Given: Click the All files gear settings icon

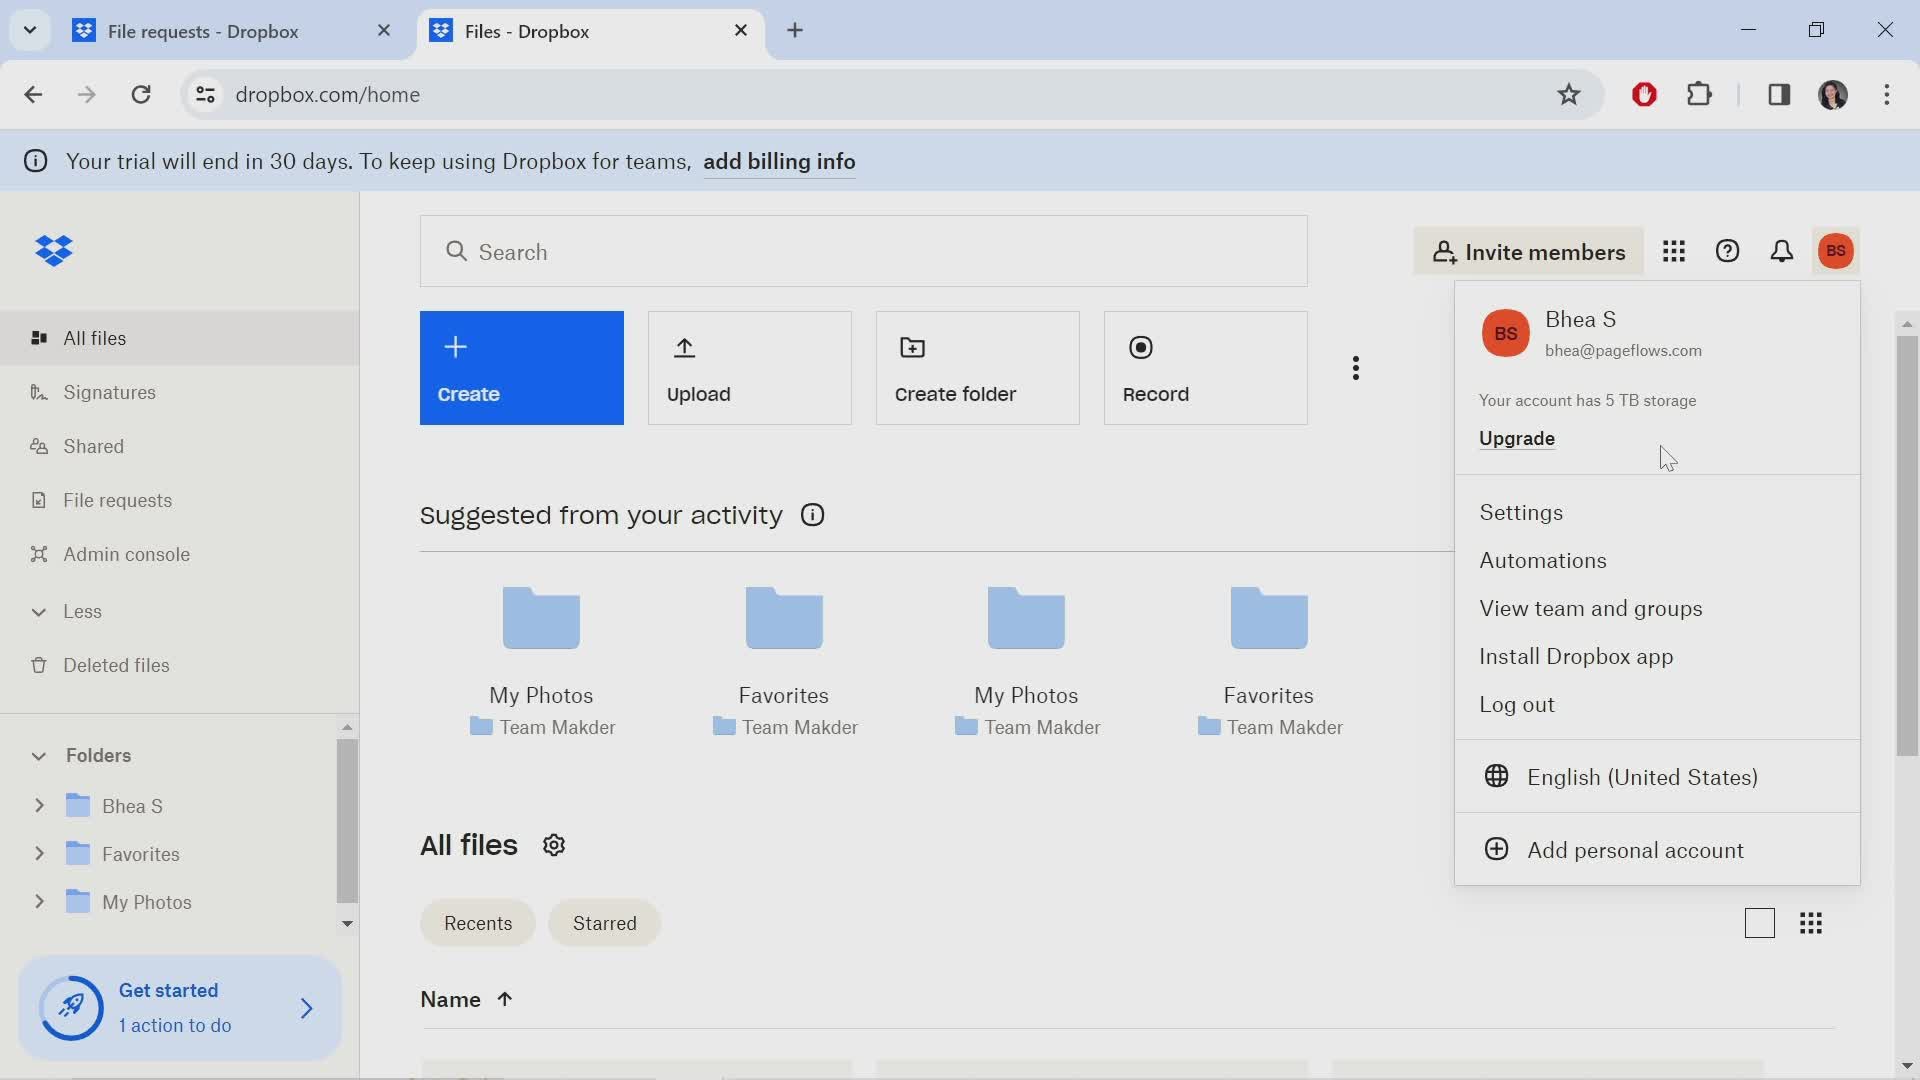Looking at the screenshot, I should tap(553, 844).
